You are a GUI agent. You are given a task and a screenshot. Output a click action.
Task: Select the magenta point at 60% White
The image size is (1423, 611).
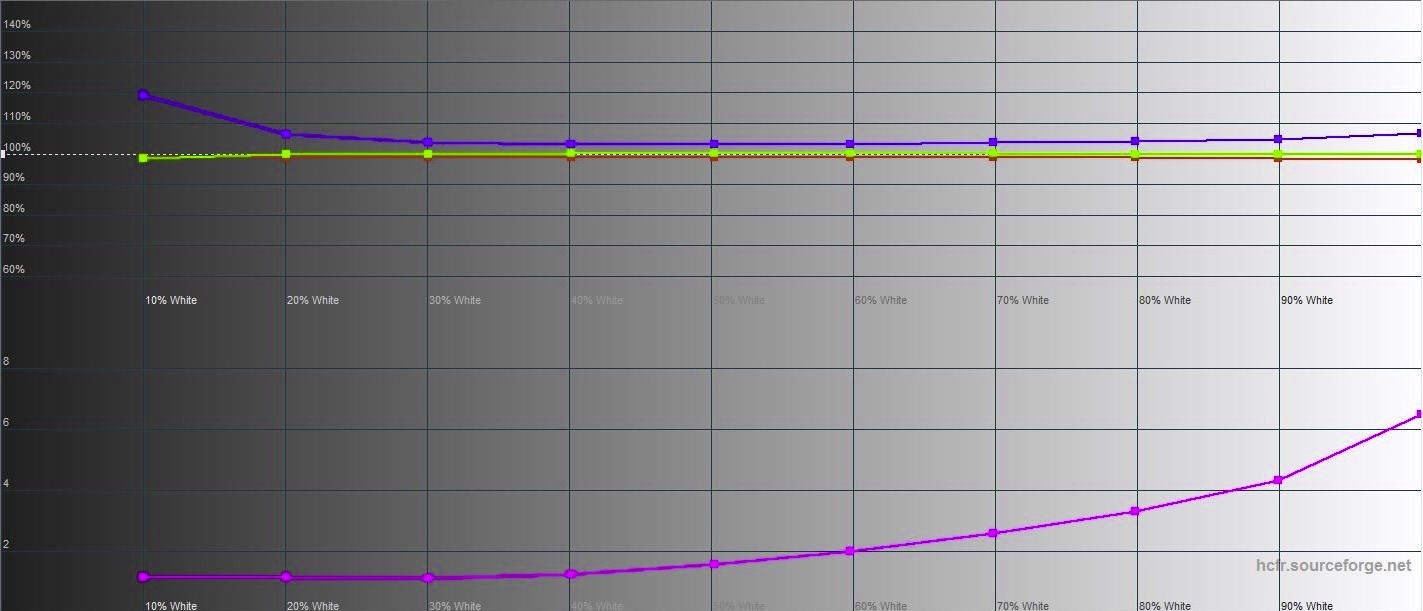point(850,551)
